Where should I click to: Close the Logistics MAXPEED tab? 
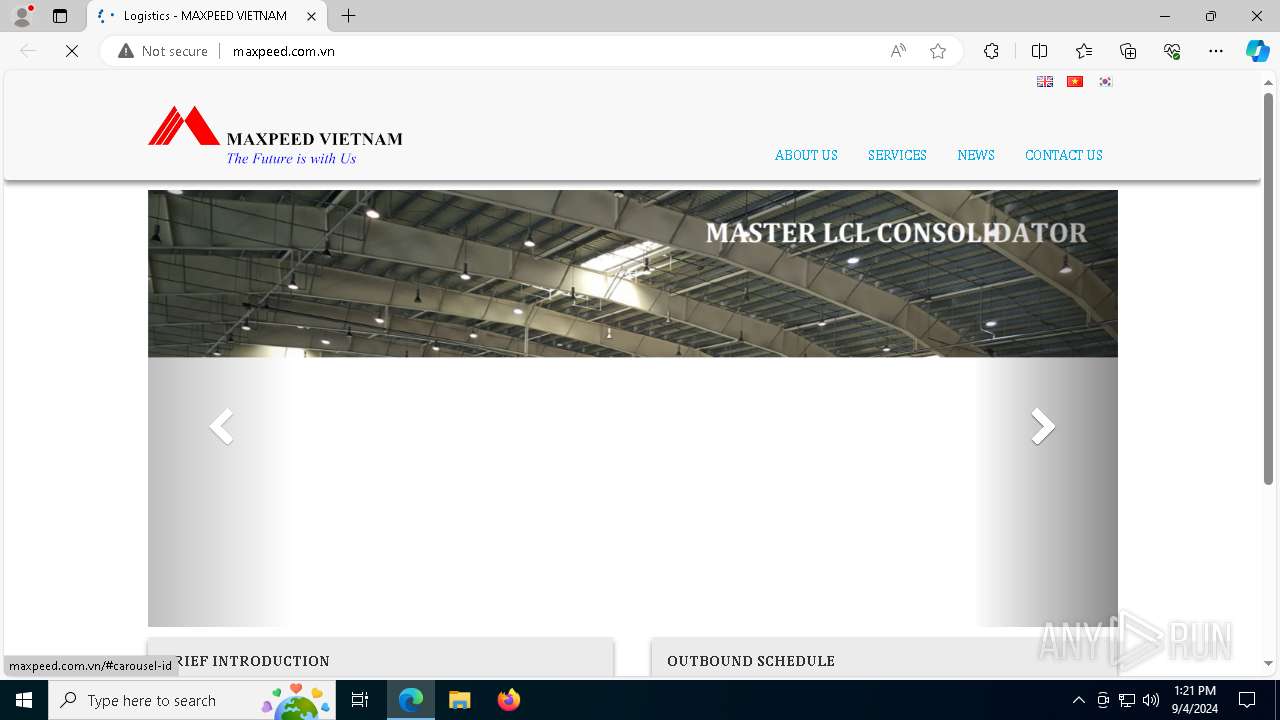(x=311, y=16)
